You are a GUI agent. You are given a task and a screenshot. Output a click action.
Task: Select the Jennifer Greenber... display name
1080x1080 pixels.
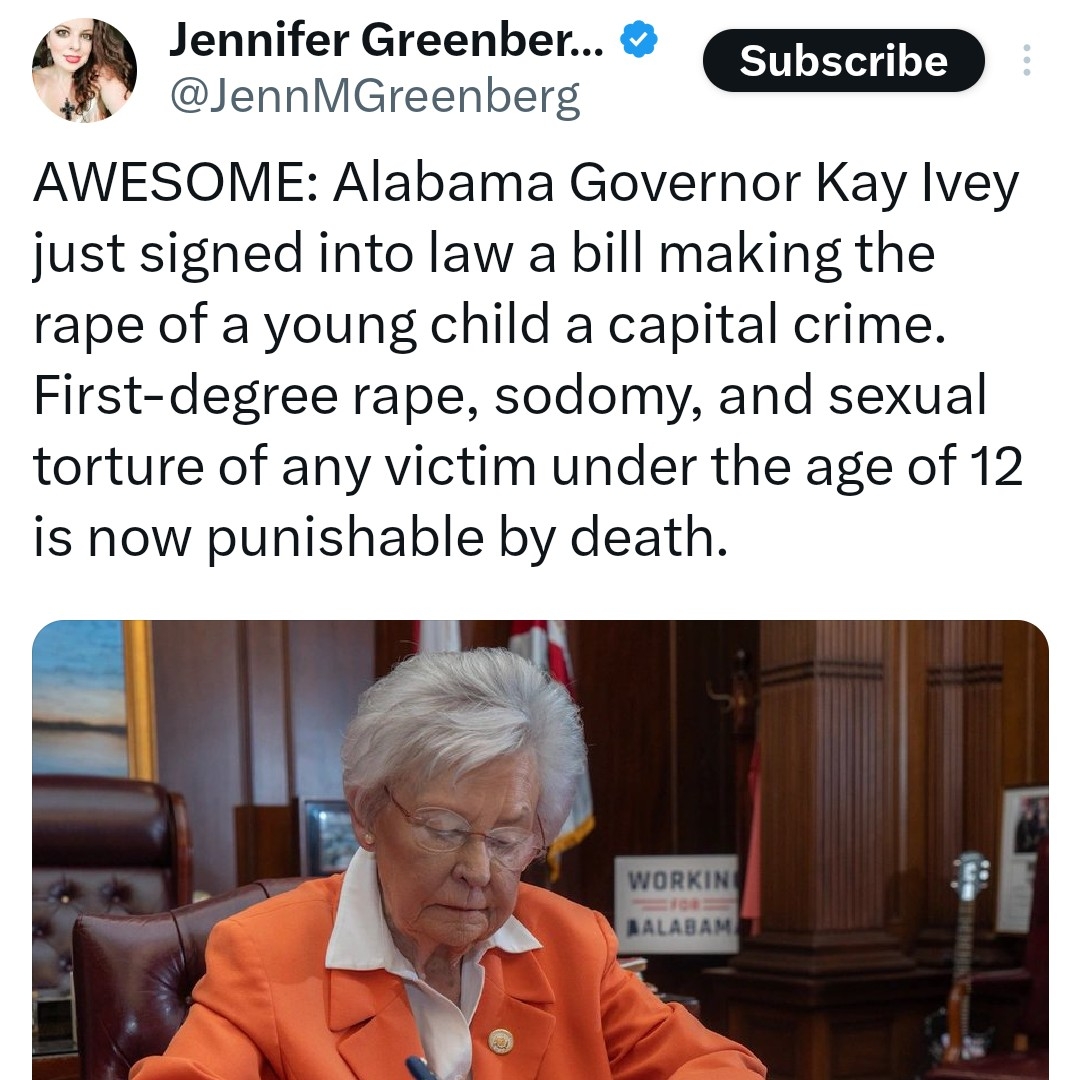click(386, 40)
